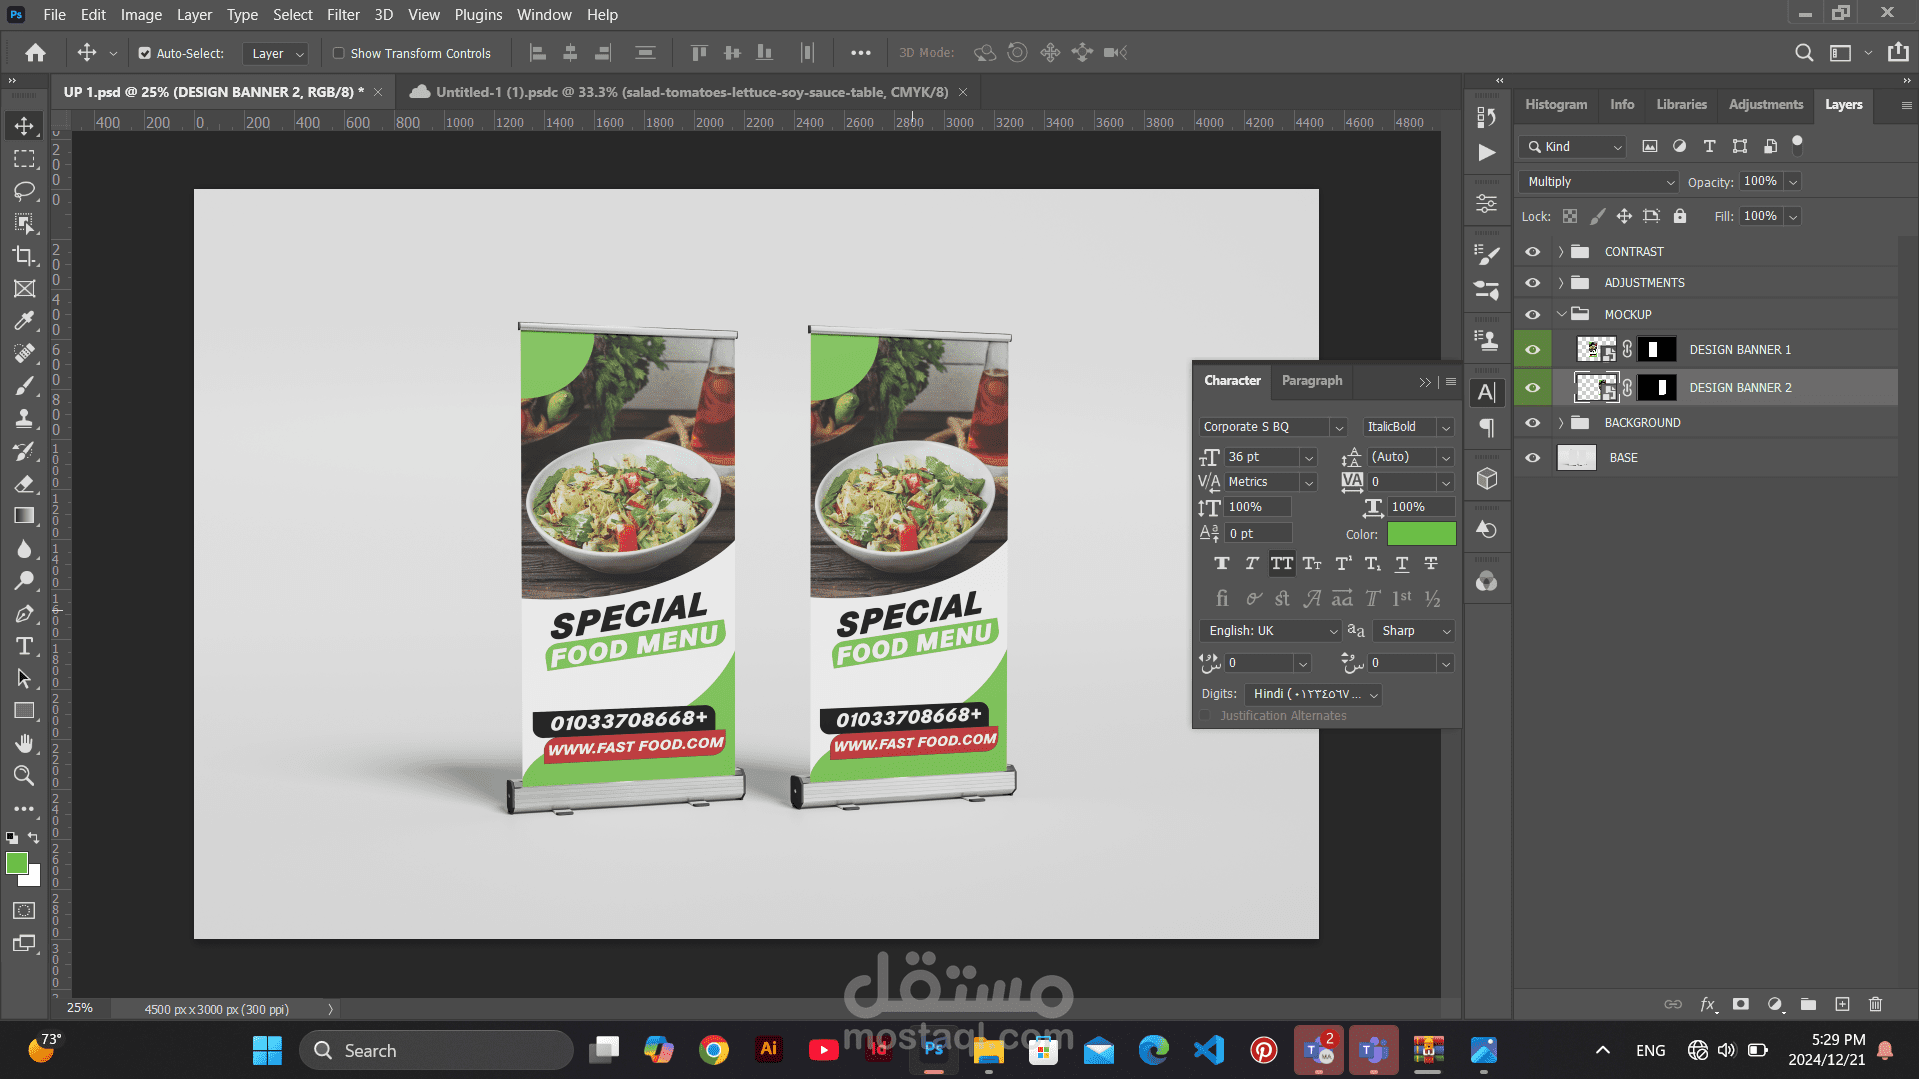This screenshot has width=1919, height=1079.
Task: Delete layer with trash icon
Action: point(1875,1004)
